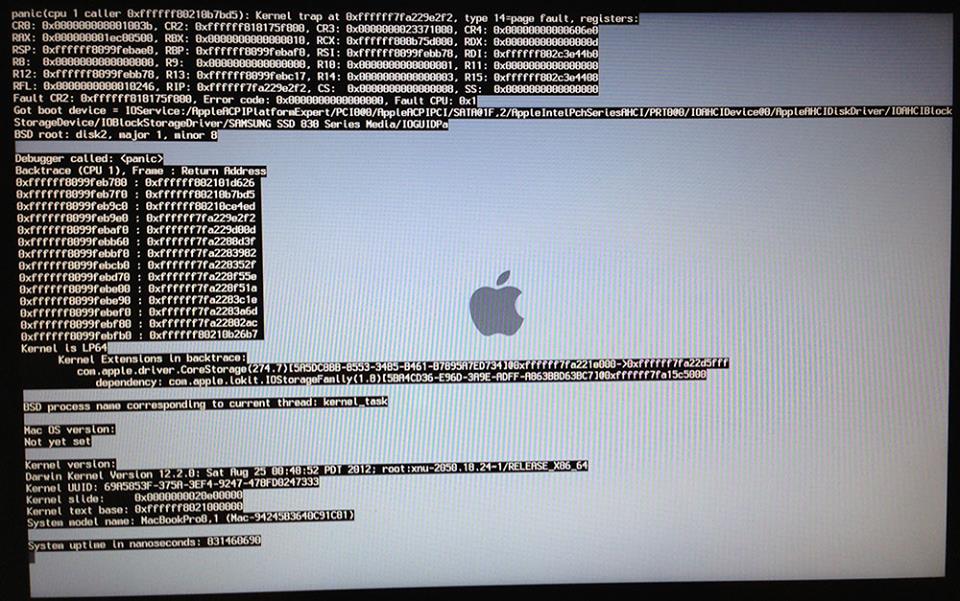The image size is (960, 601).
Task: Select the 'Backtrace (CPU 1), Frame : Return Address' header
Action: (x=140, y=171)
